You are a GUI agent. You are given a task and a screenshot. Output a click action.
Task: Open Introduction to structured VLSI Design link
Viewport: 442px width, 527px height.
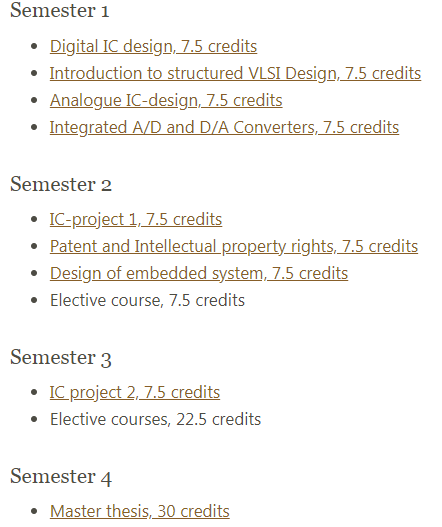[x=235, y=74]
